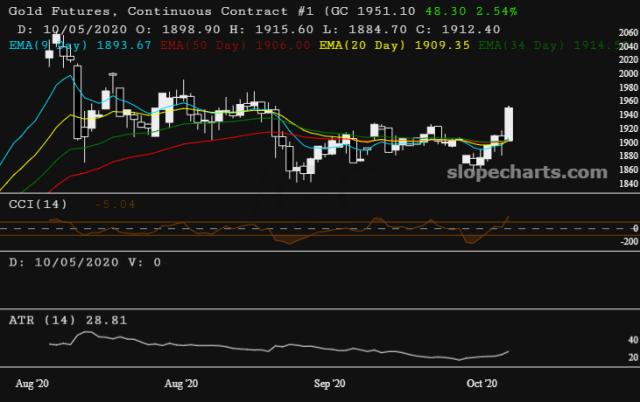The width and height of the screenshot is (640, 402).
Task: Click the OHLC data line for 10/05/2020
Action: pos(259,29)
